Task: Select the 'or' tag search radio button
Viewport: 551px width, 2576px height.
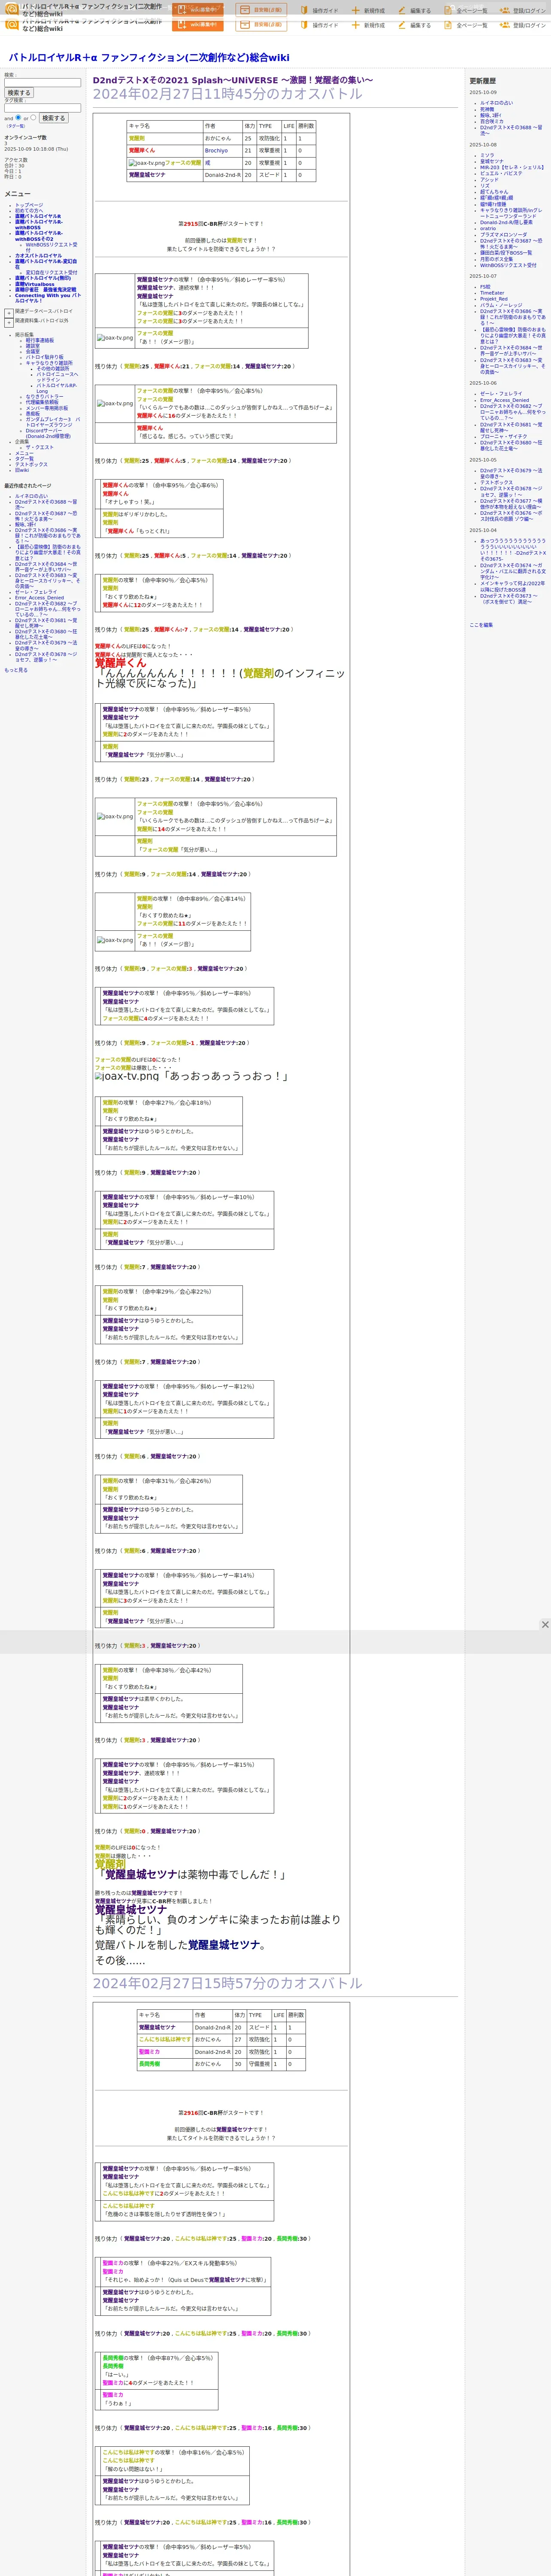Action: click(33, 117)
